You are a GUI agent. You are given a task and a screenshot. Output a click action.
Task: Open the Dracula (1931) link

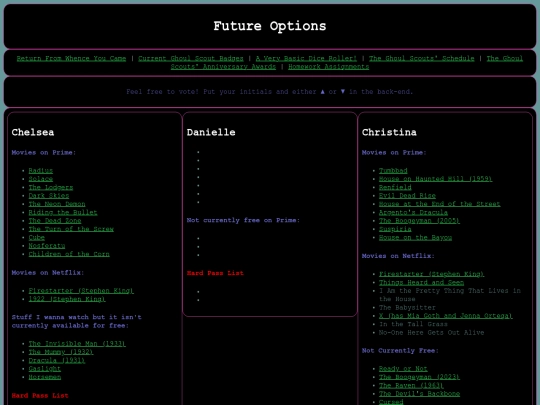point(57,361)
